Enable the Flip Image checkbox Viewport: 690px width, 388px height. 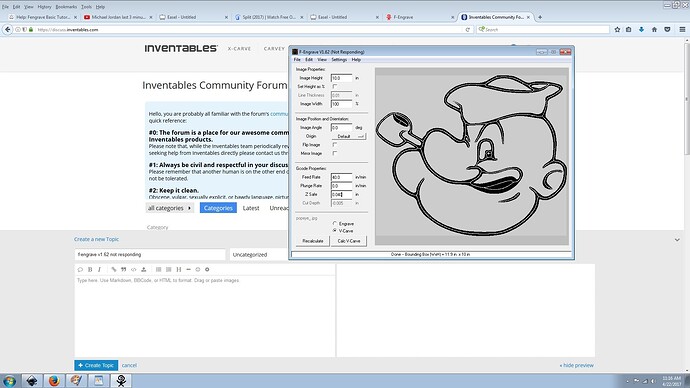[334, 145]
